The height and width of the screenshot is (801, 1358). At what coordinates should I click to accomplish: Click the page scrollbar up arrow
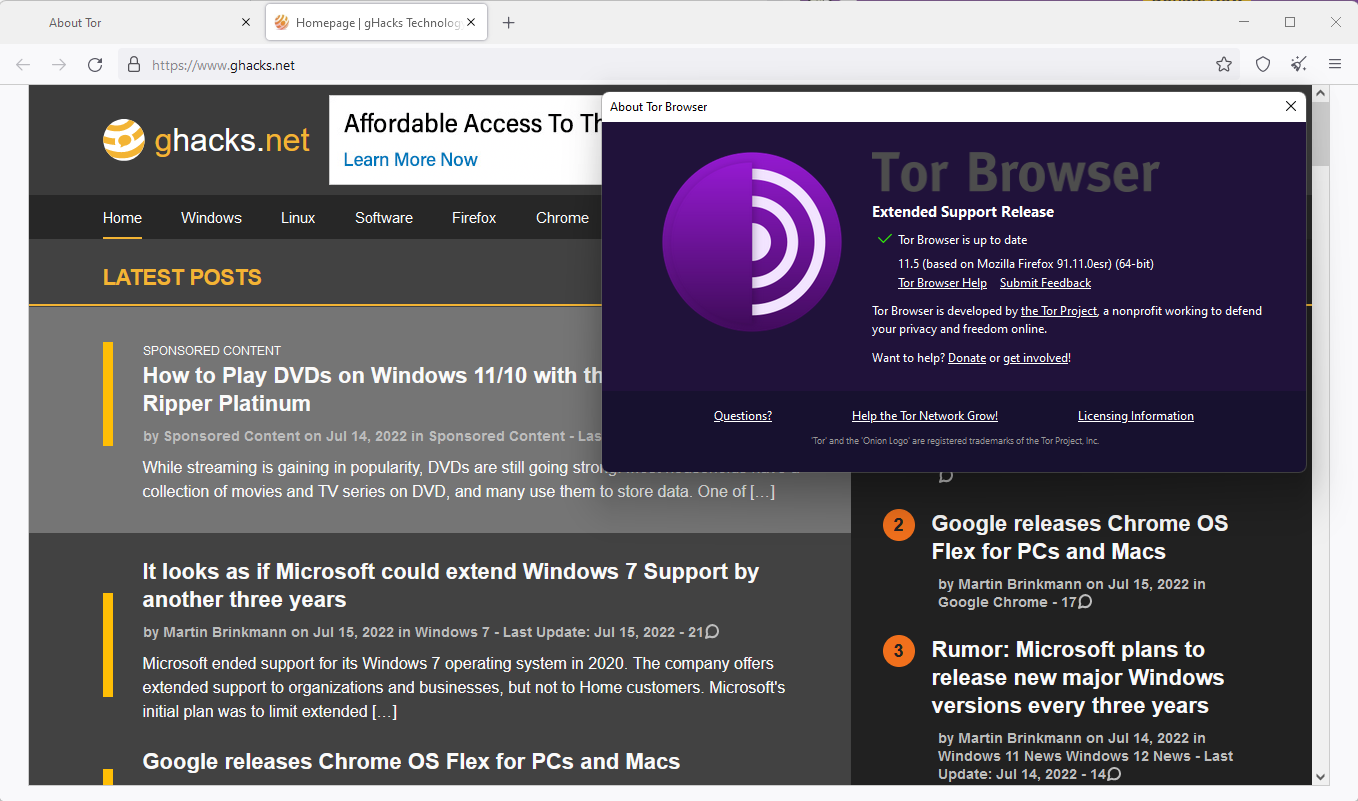pyautogui.click(x=1320, y=93)
